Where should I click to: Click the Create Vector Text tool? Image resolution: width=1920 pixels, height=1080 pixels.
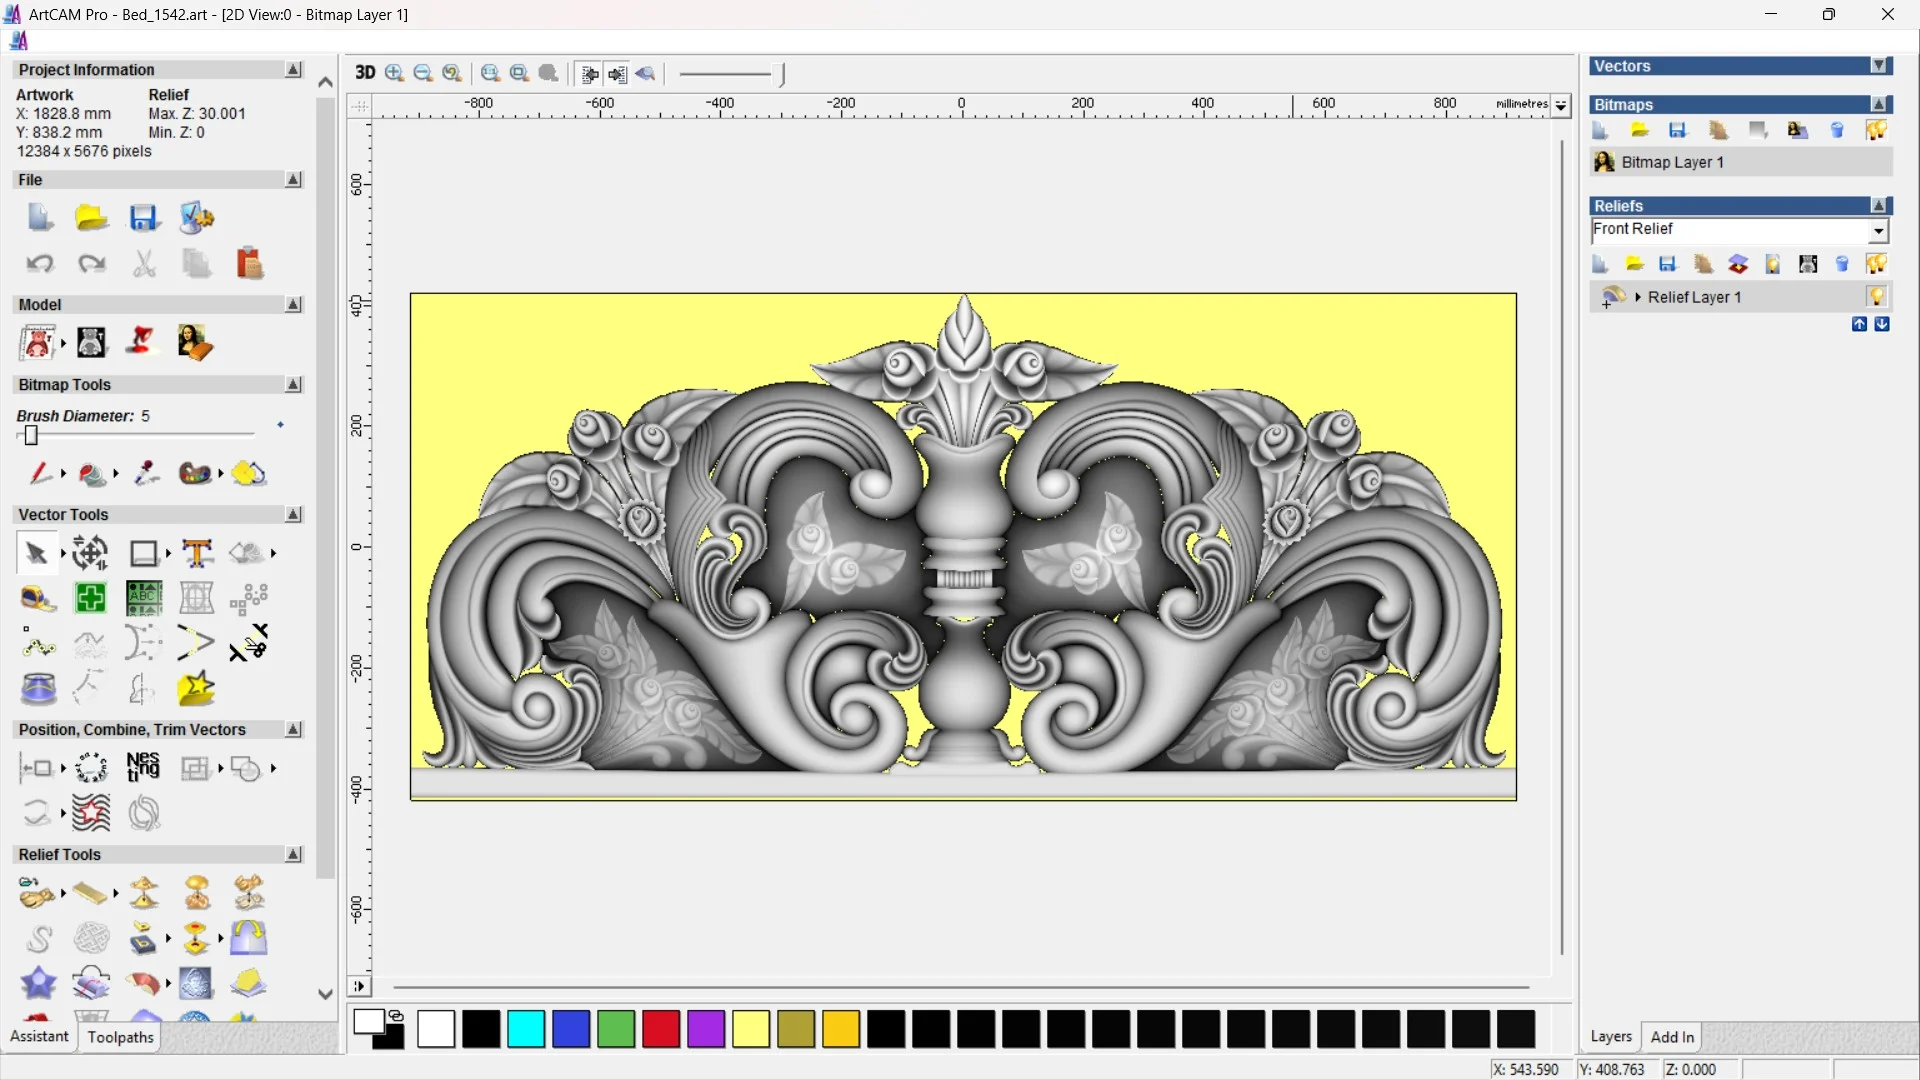(x=197, y=553)
